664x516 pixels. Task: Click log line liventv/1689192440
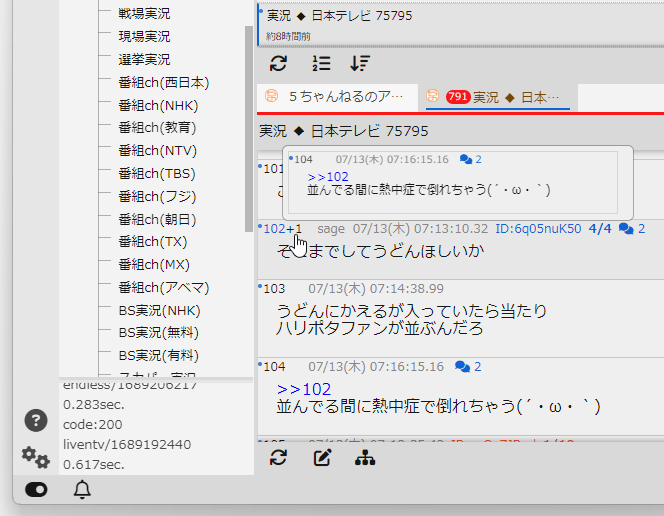127,444
